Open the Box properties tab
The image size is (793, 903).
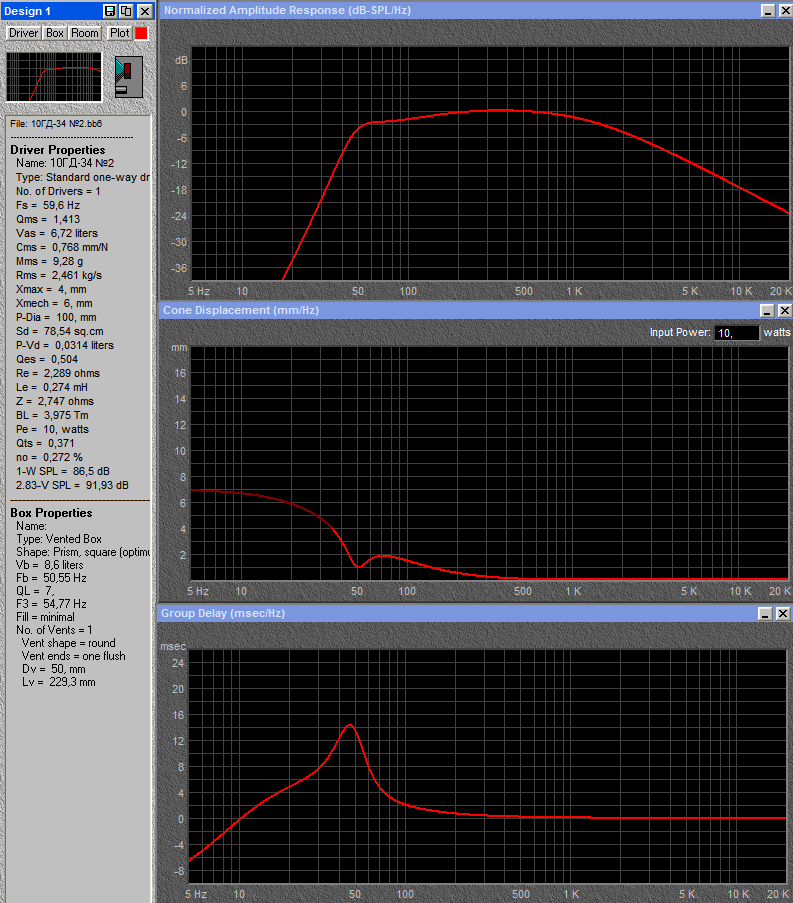(55, 33)
